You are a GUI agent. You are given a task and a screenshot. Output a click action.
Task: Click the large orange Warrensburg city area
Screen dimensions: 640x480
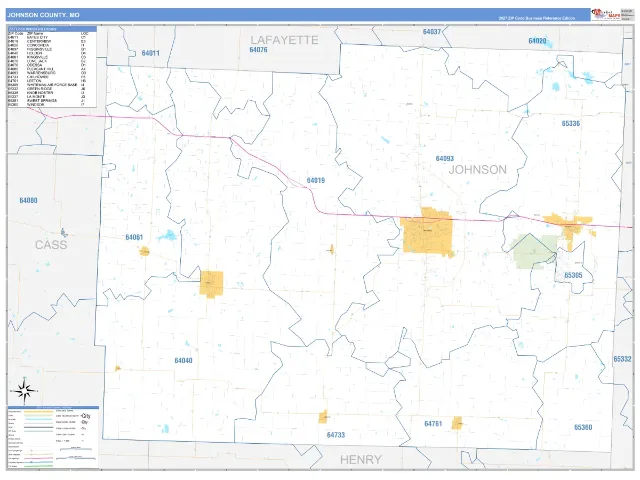click(427, 232)
